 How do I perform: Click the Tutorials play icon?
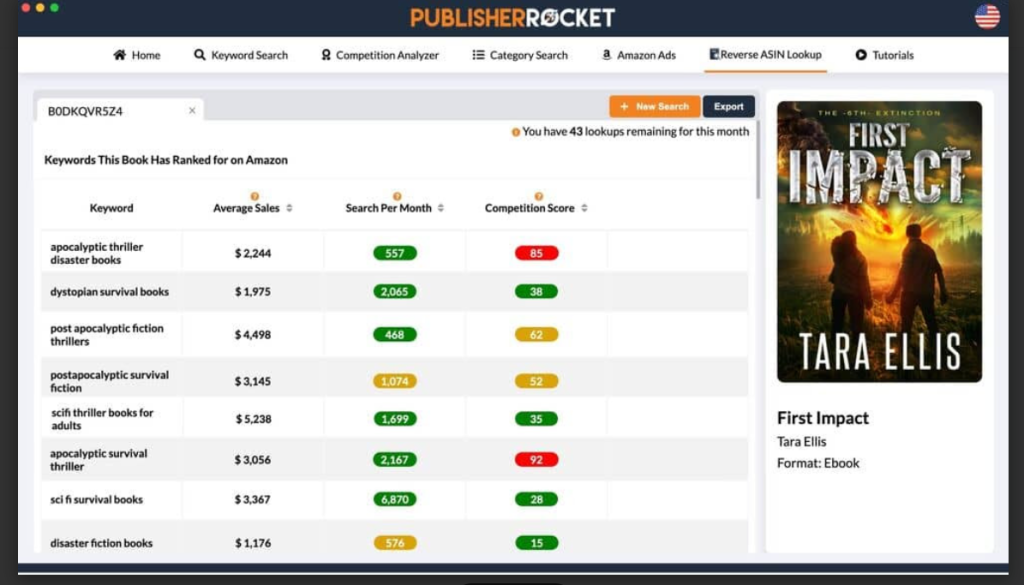pos(861,55)
